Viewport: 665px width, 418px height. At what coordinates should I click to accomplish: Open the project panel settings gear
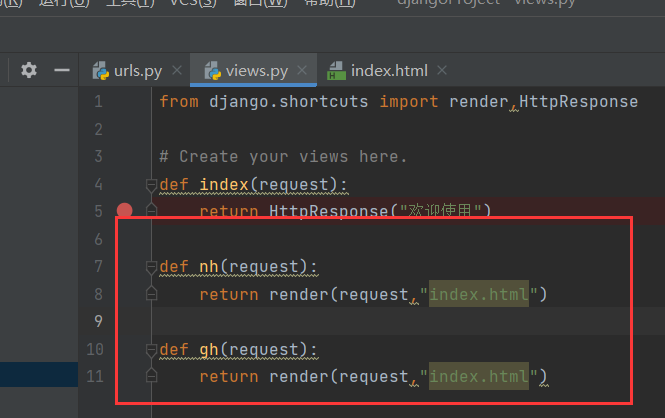(x=29, y=70)
